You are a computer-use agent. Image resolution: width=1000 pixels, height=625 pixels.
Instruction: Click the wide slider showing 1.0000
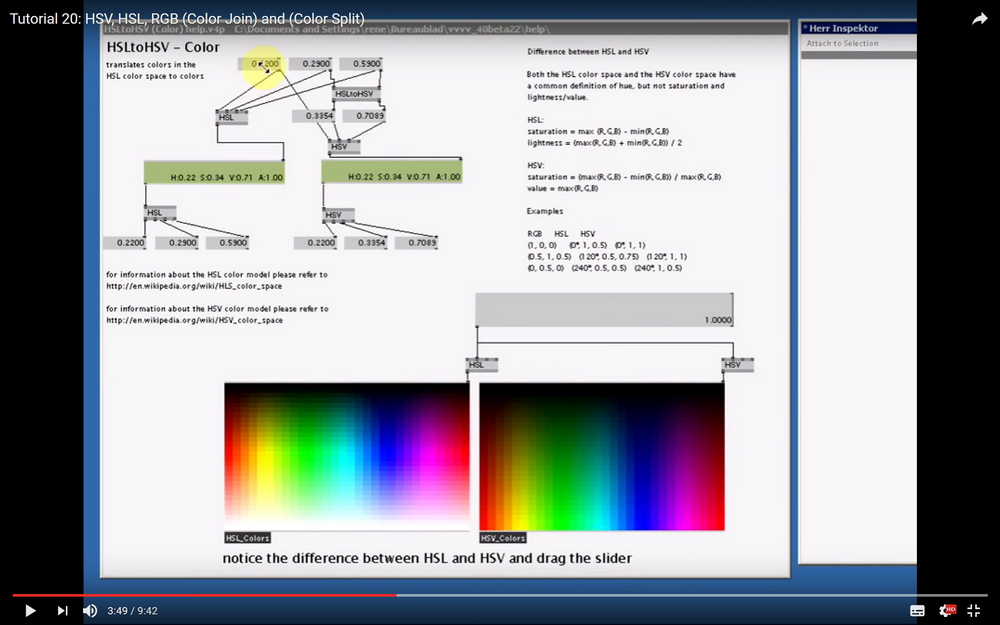tap(600, 308)
